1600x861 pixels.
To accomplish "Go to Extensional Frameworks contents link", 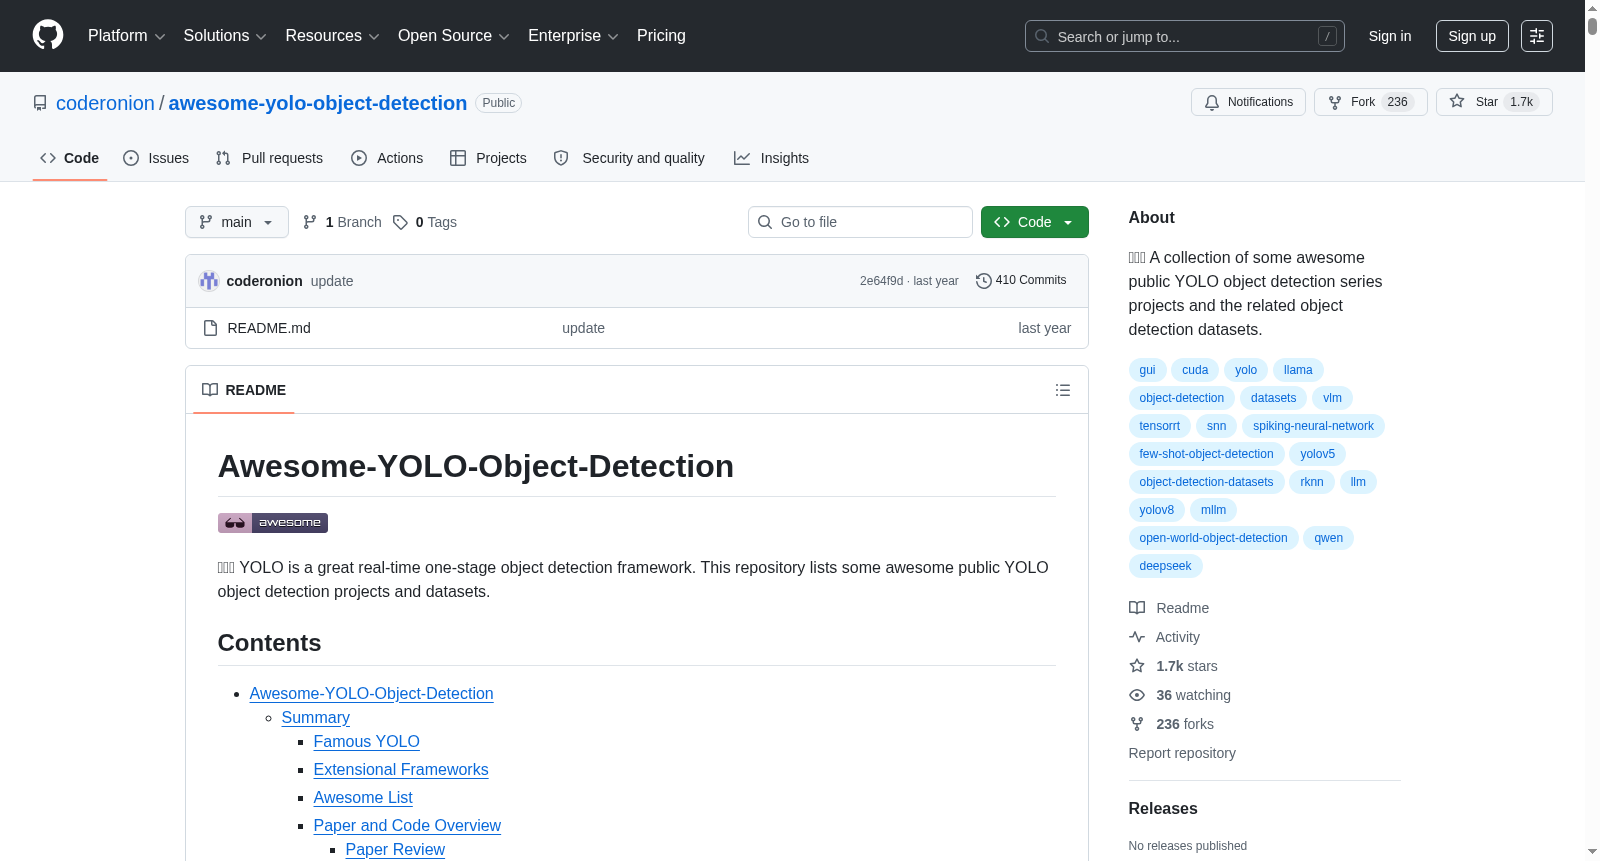I will (x=401, y=770).
